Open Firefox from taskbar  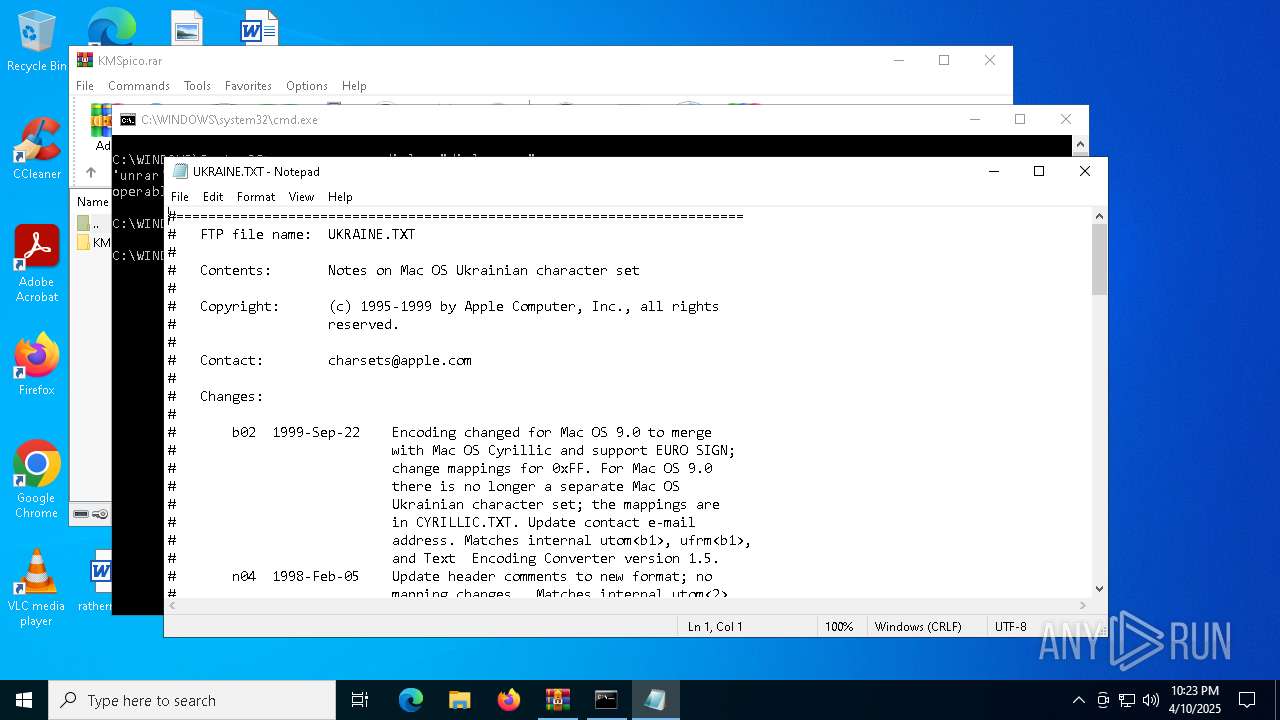pyautogui.click(x=509, y=700)
